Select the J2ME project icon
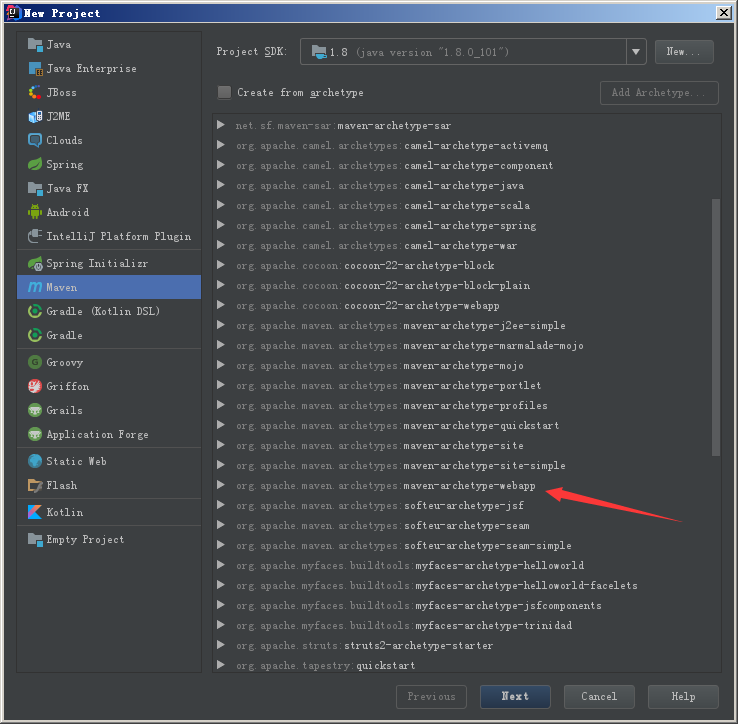 pos(35,116)
